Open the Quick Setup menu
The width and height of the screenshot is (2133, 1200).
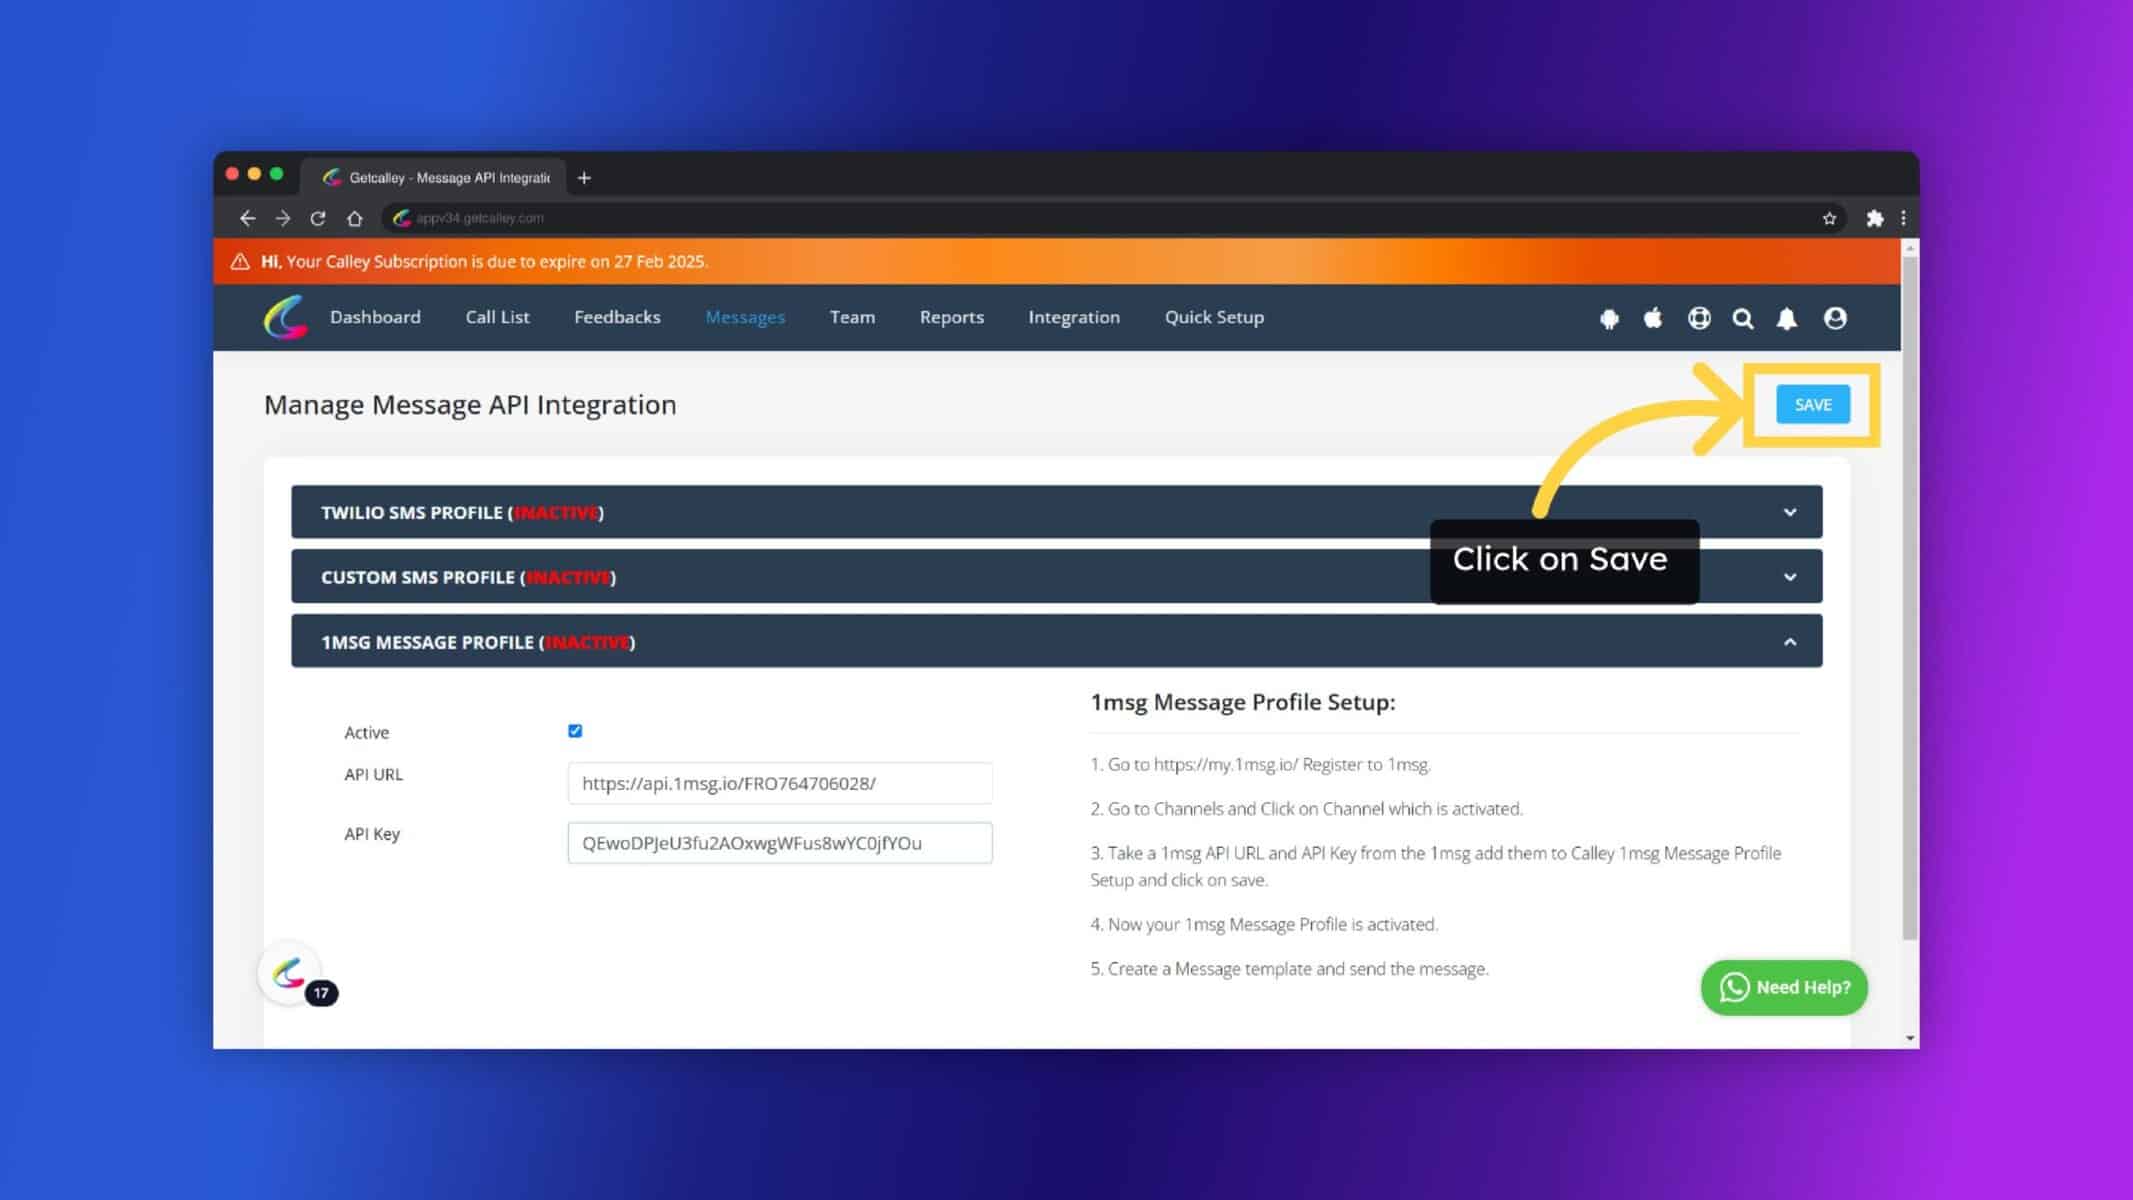[1214, 317]
